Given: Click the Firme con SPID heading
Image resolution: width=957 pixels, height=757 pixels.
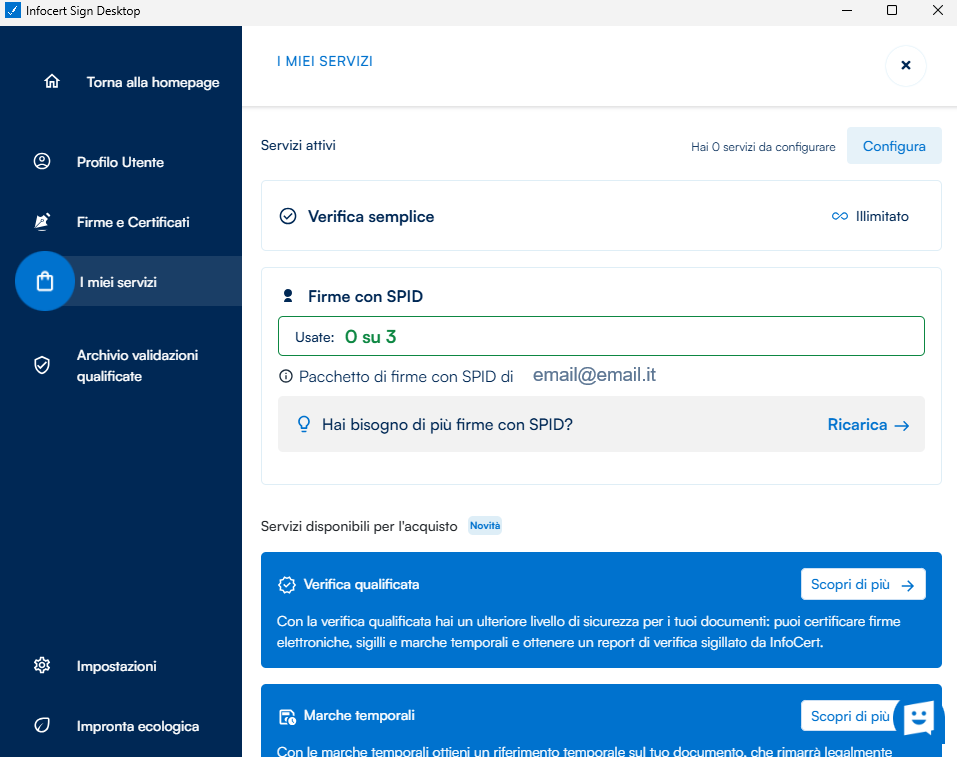Looking at the screenshot, I should (x=365, y=296).
